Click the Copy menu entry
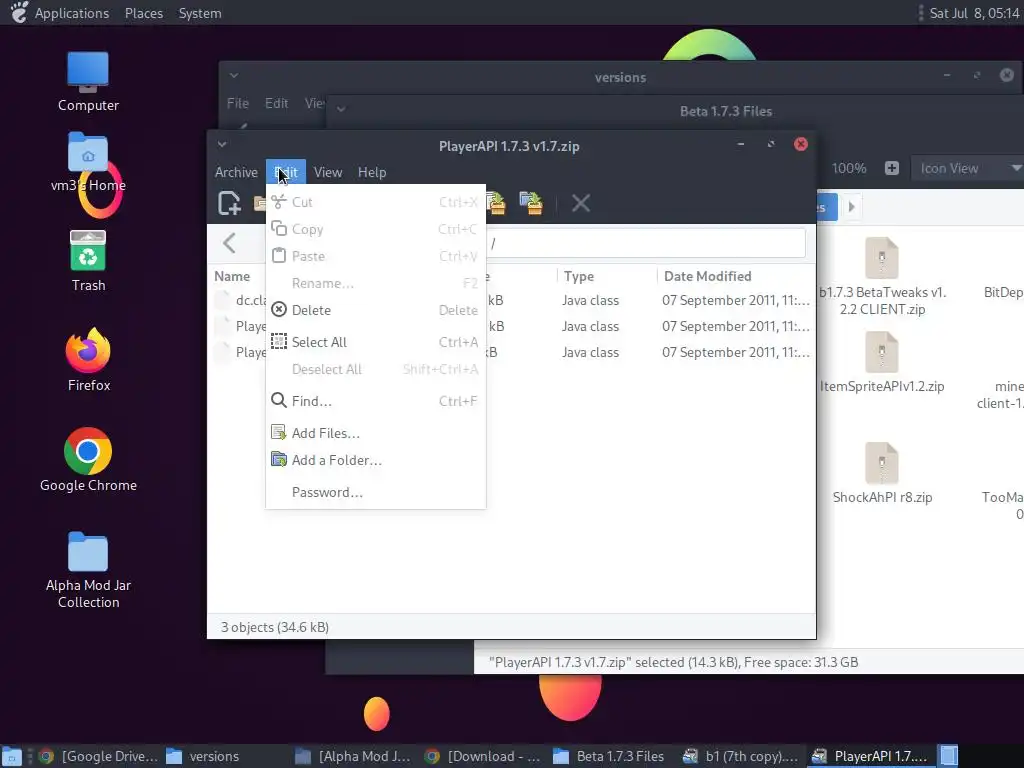The height and width of the screenshot is (768, 1024). click(376, 229)
